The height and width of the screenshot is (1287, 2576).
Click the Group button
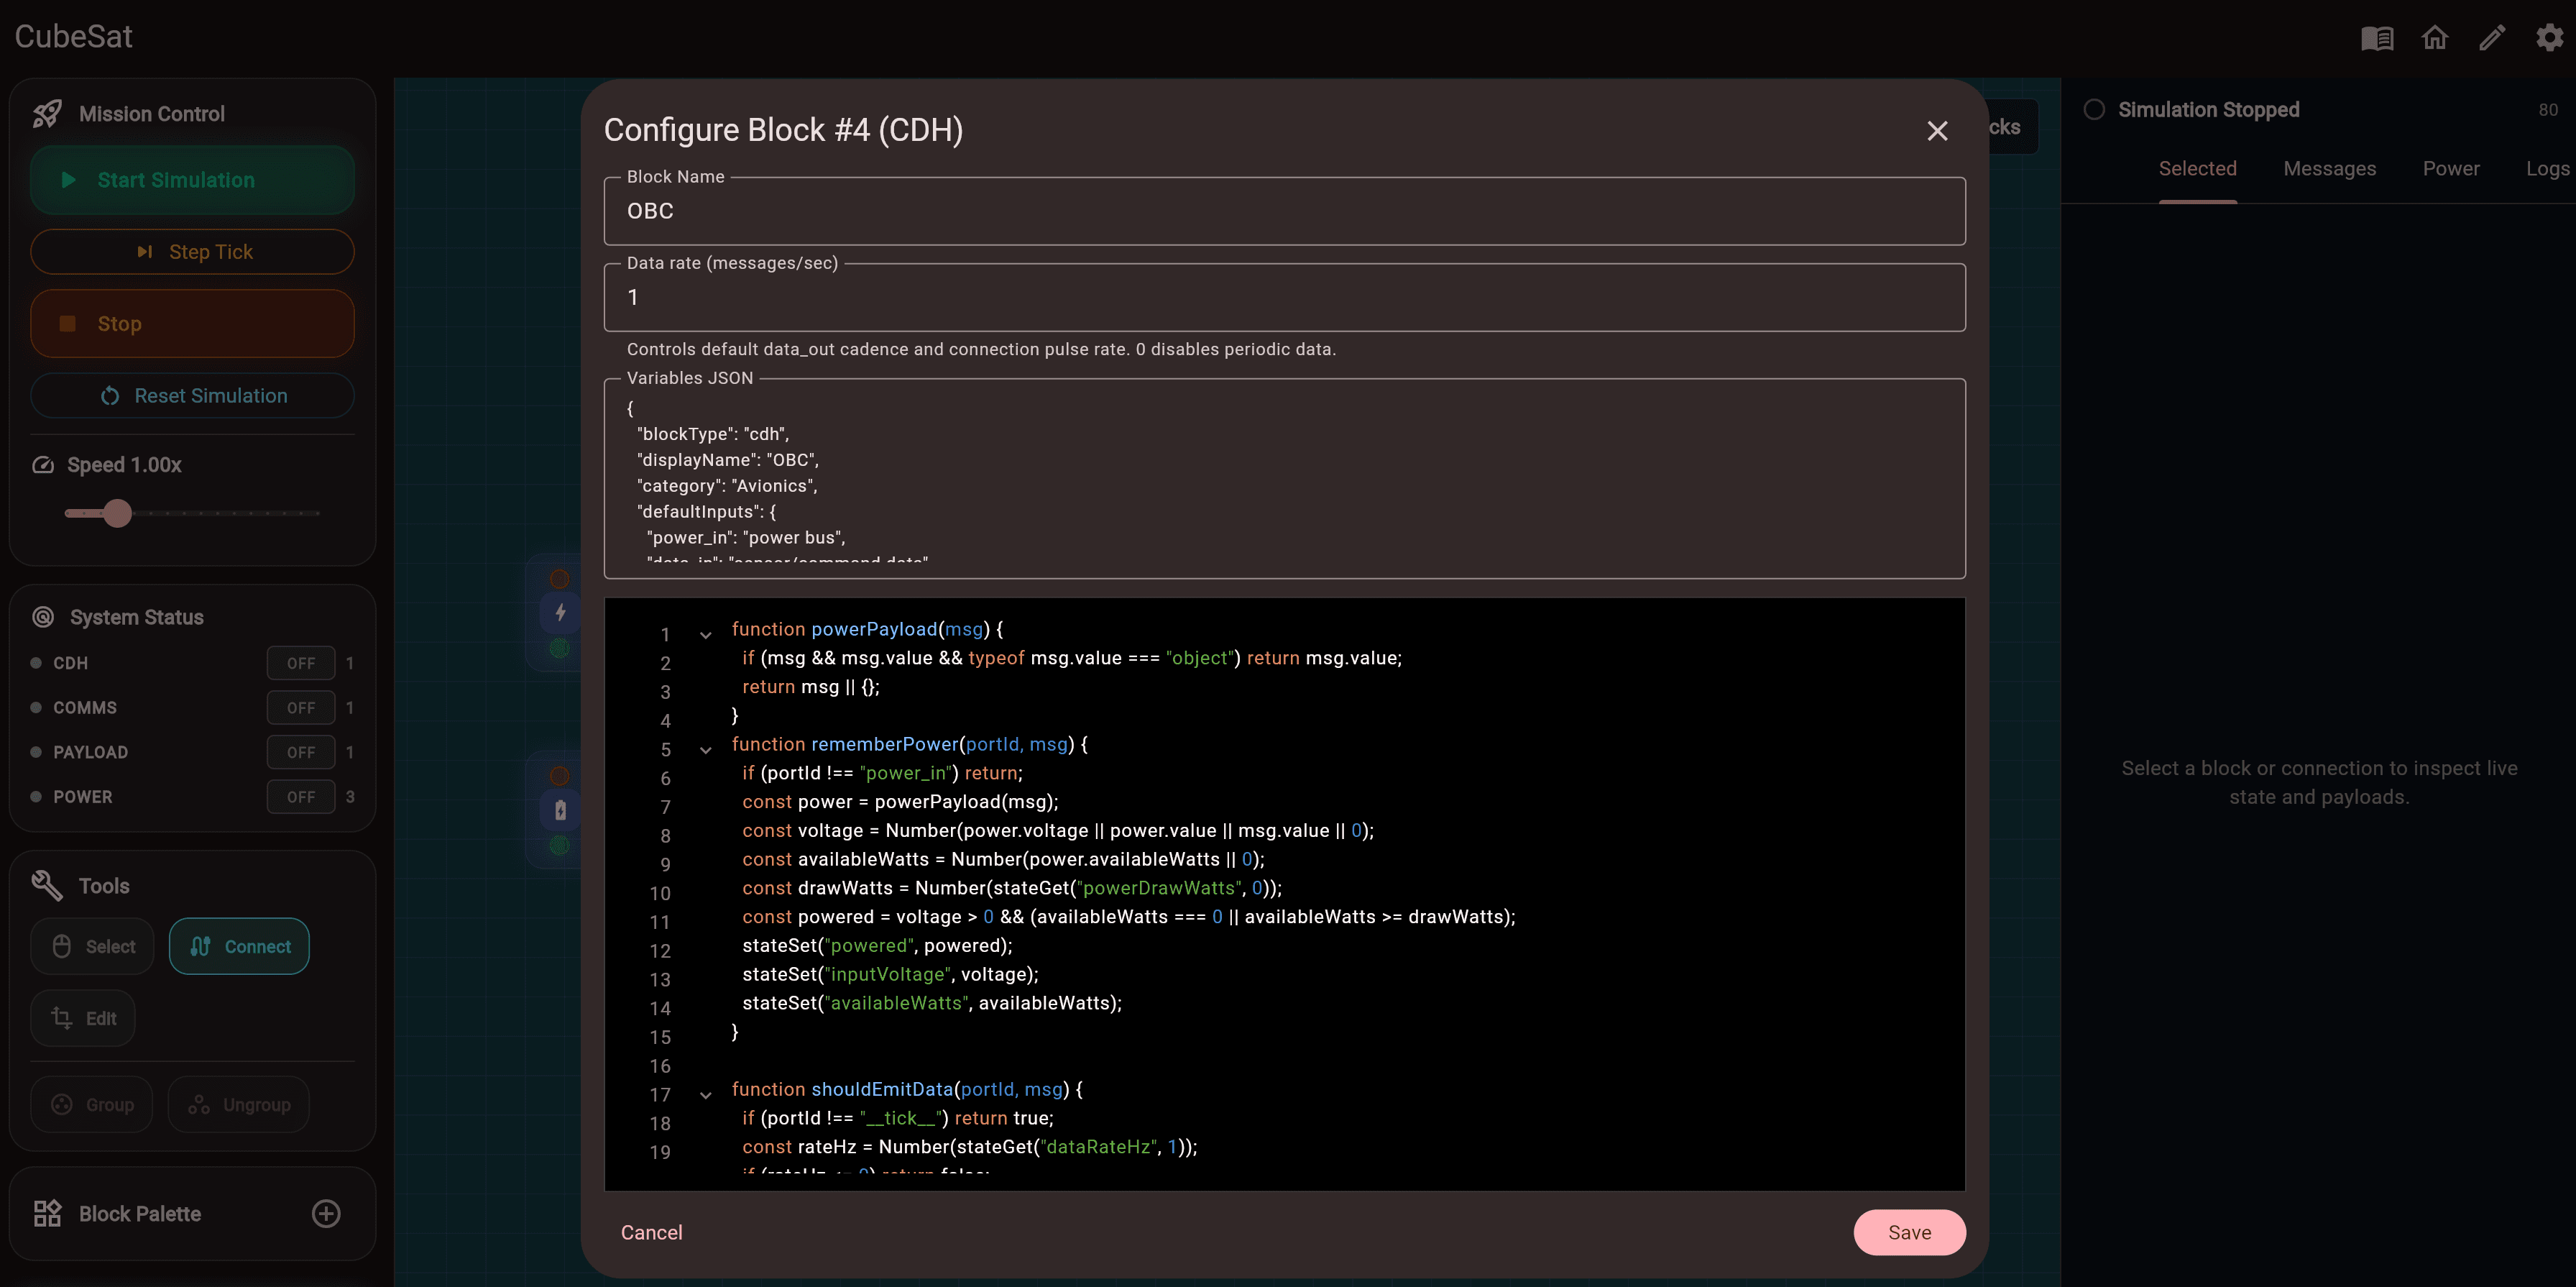(92, 1105)
